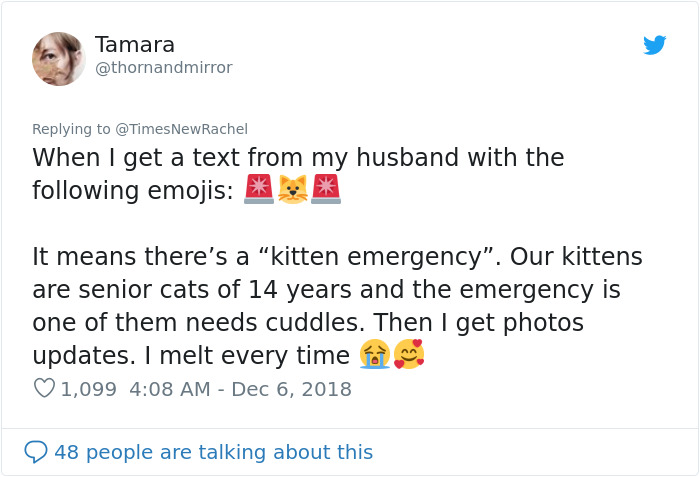Click the siren emoji before the cat
The image size is (700, 477).
tap(258, 189)
